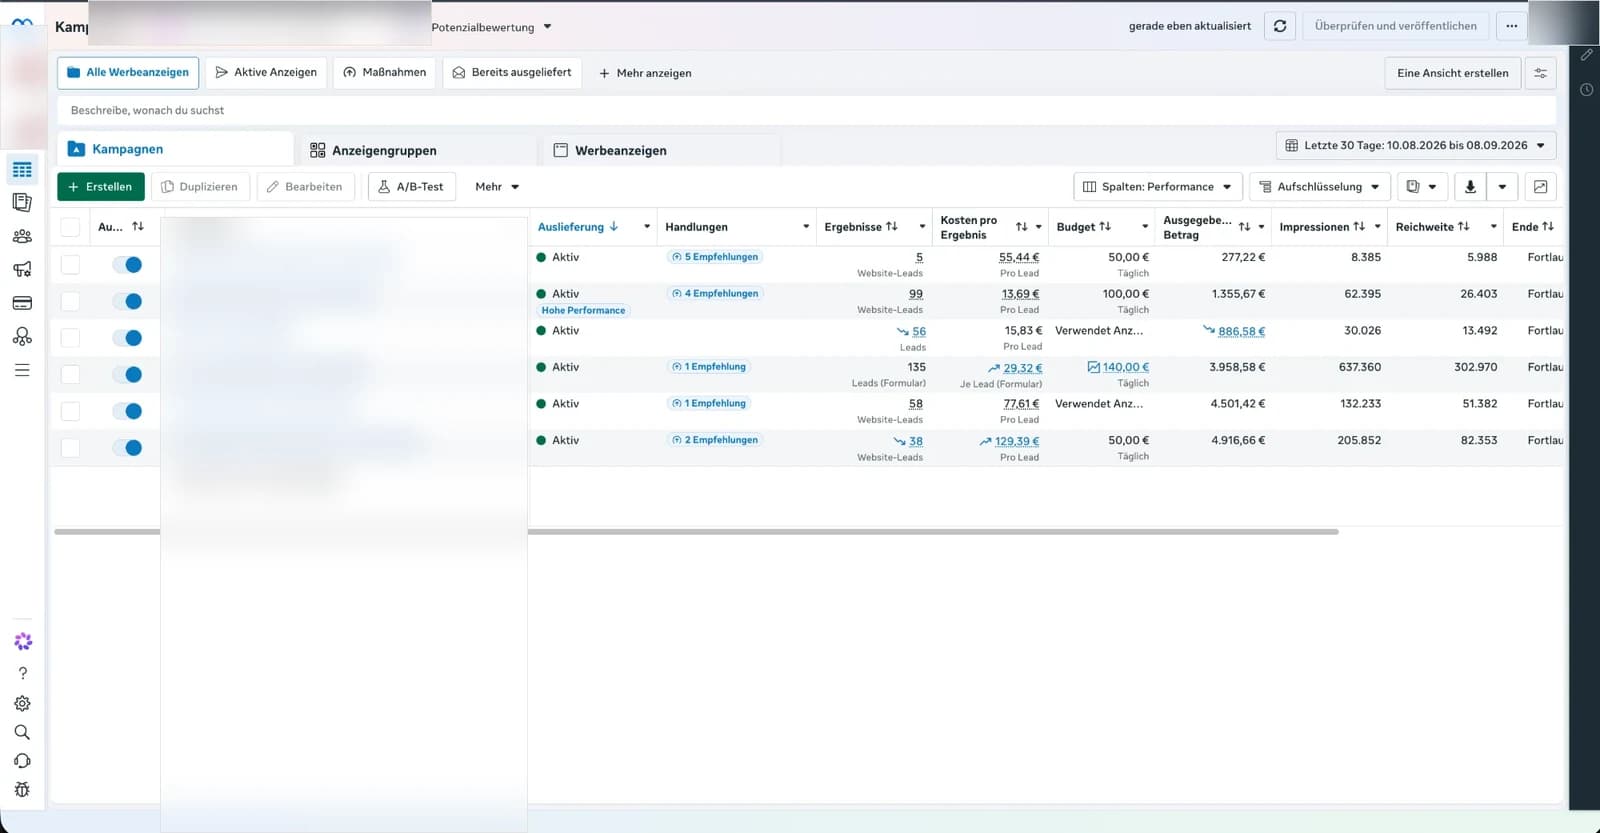Viewport: 1600px width, 833px height.
Task: Toggle off the campaign with 5 Empfehlungen
Action: click(127, 265)
